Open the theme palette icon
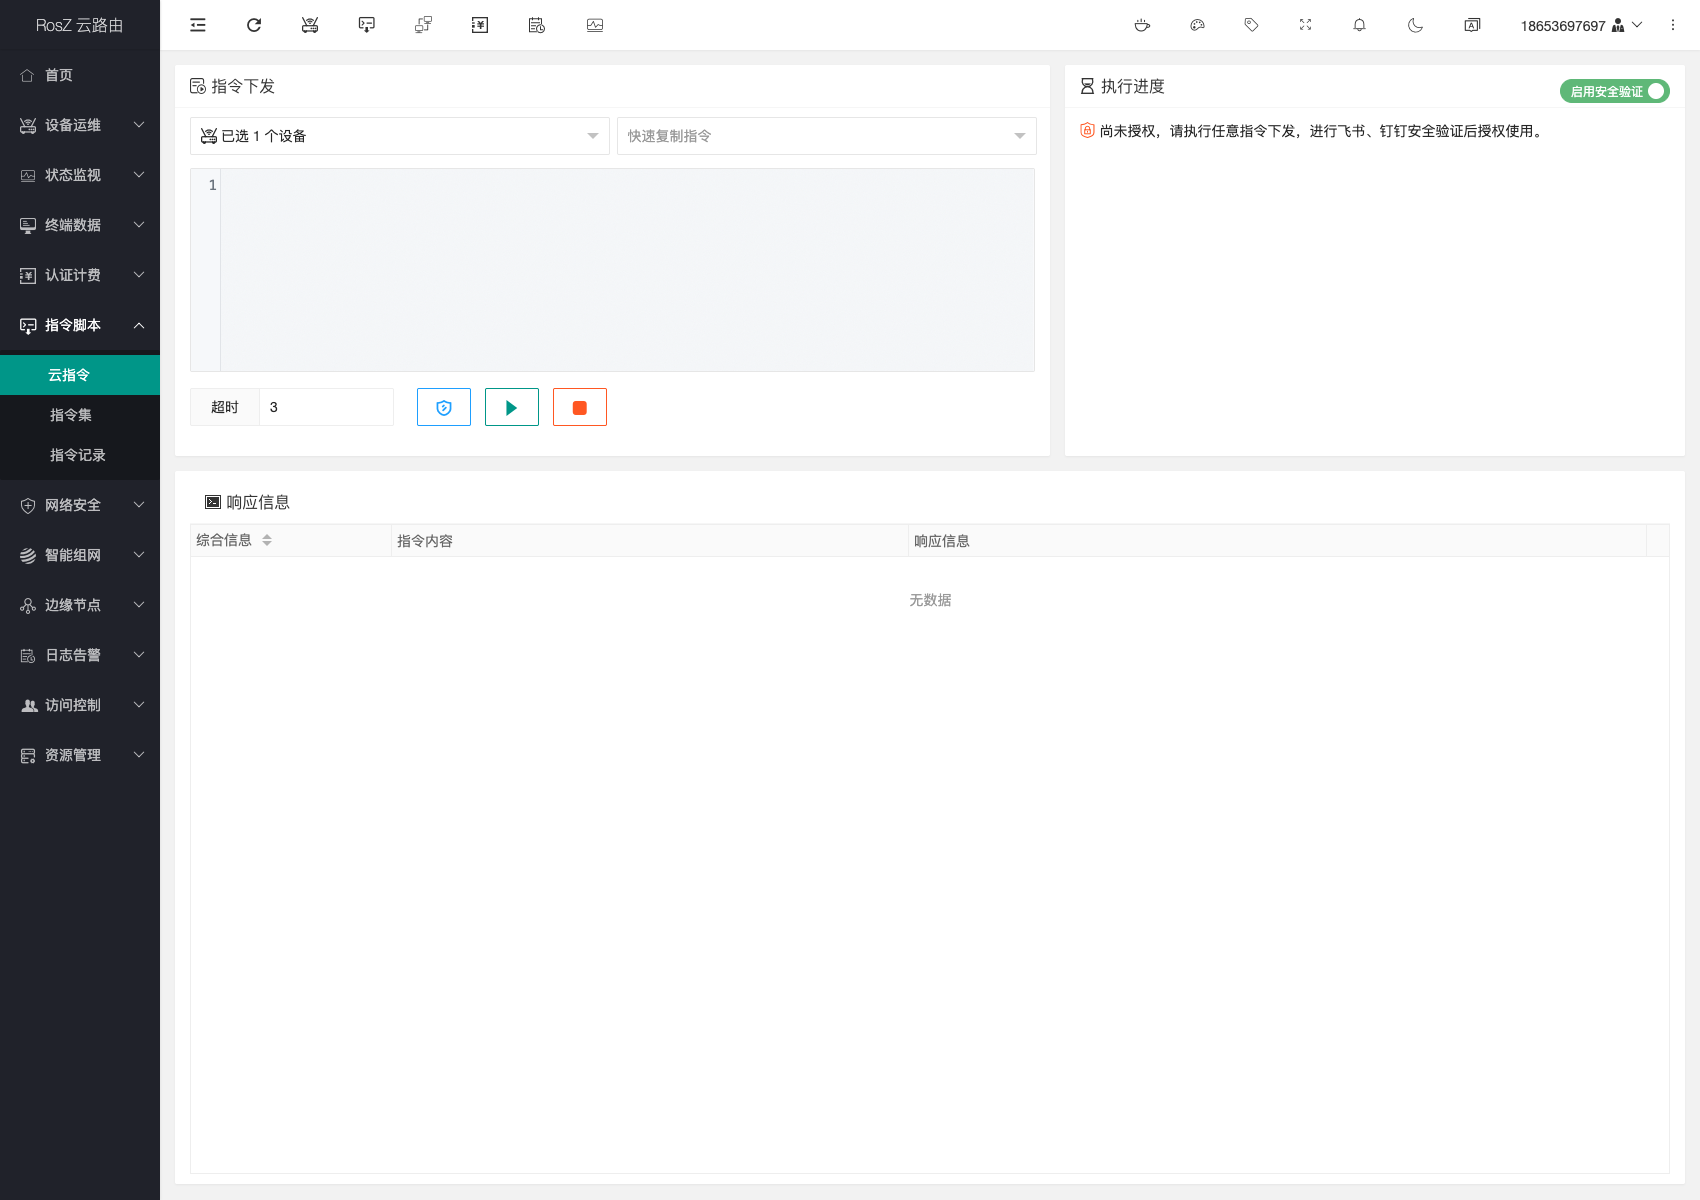 [1197, 25]
